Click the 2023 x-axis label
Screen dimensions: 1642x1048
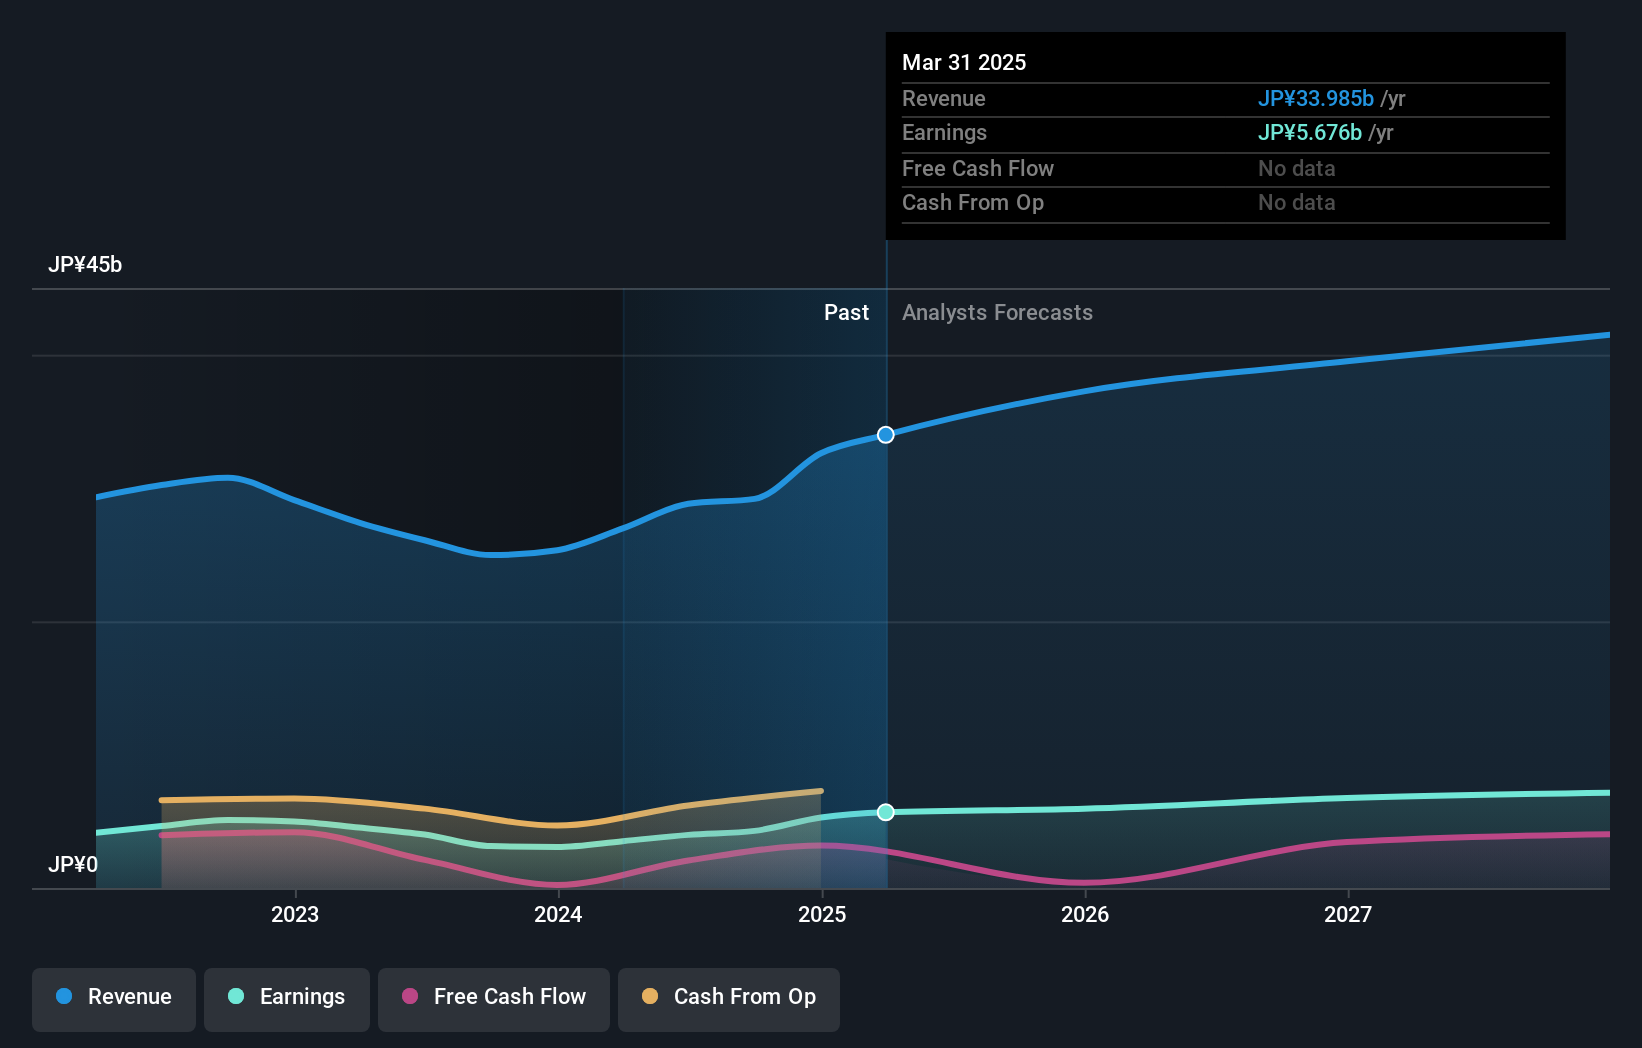[295, 914]
